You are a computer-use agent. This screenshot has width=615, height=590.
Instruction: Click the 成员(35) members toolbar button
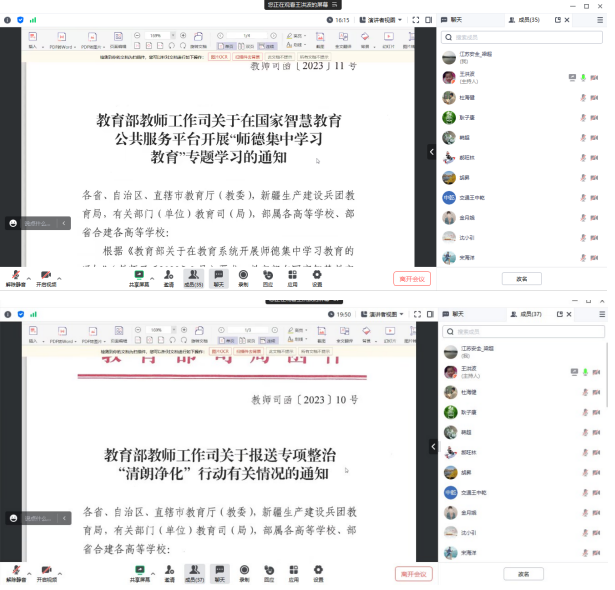pos(193,277)
